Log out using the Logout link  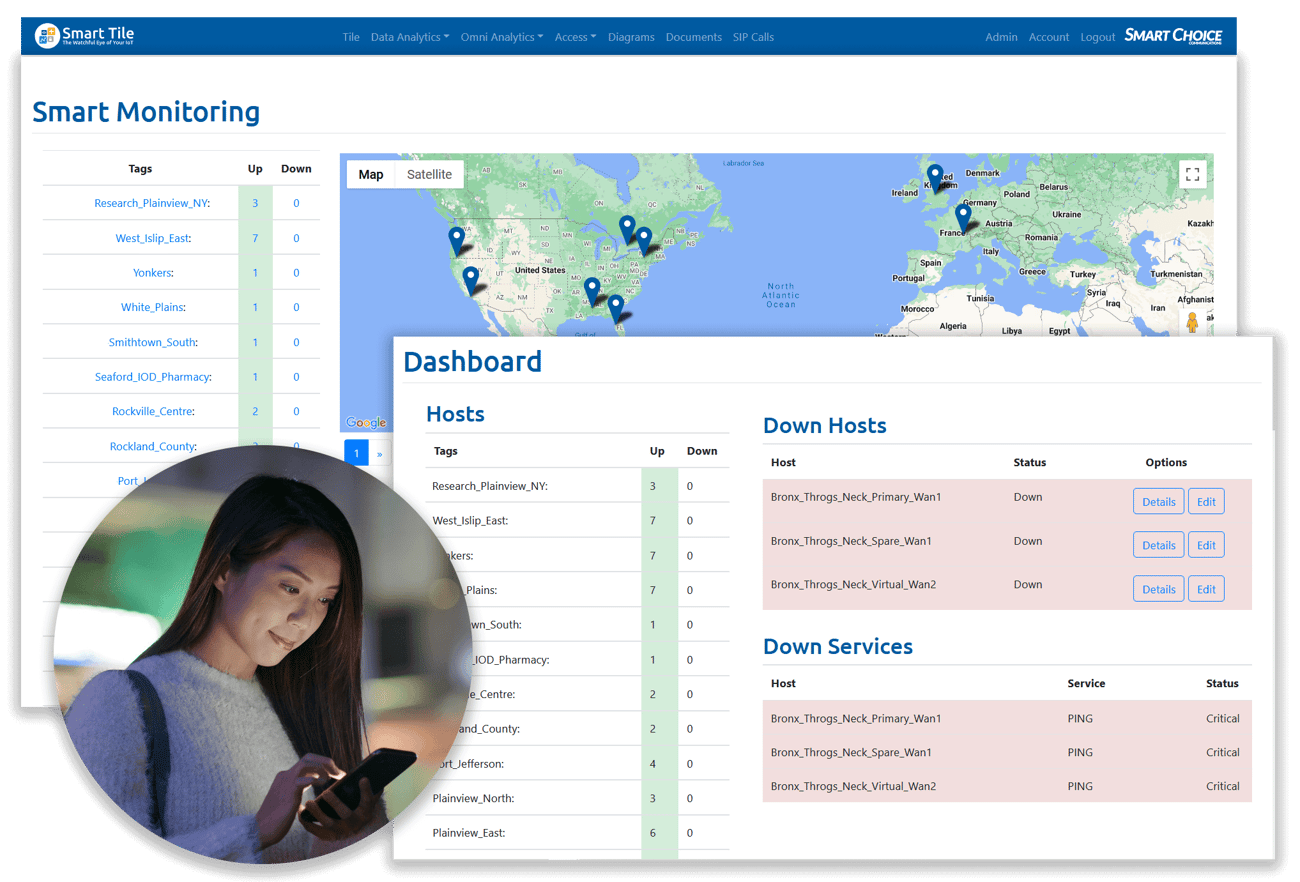coord(1097,37)
